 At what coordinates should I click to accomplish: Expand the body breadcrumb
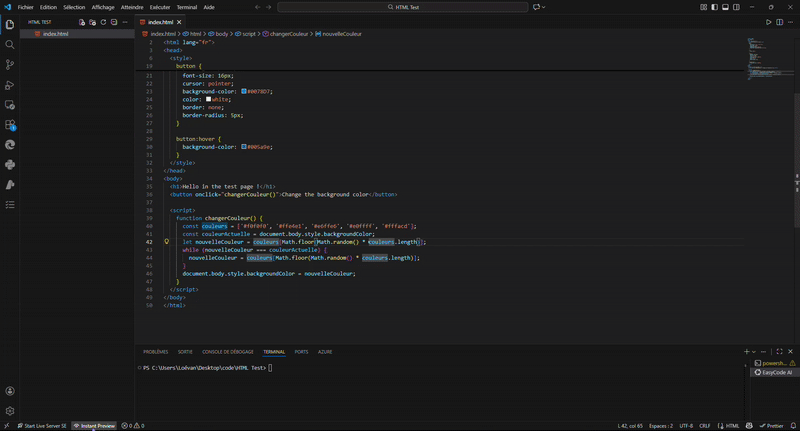click(x=218, y=34)
